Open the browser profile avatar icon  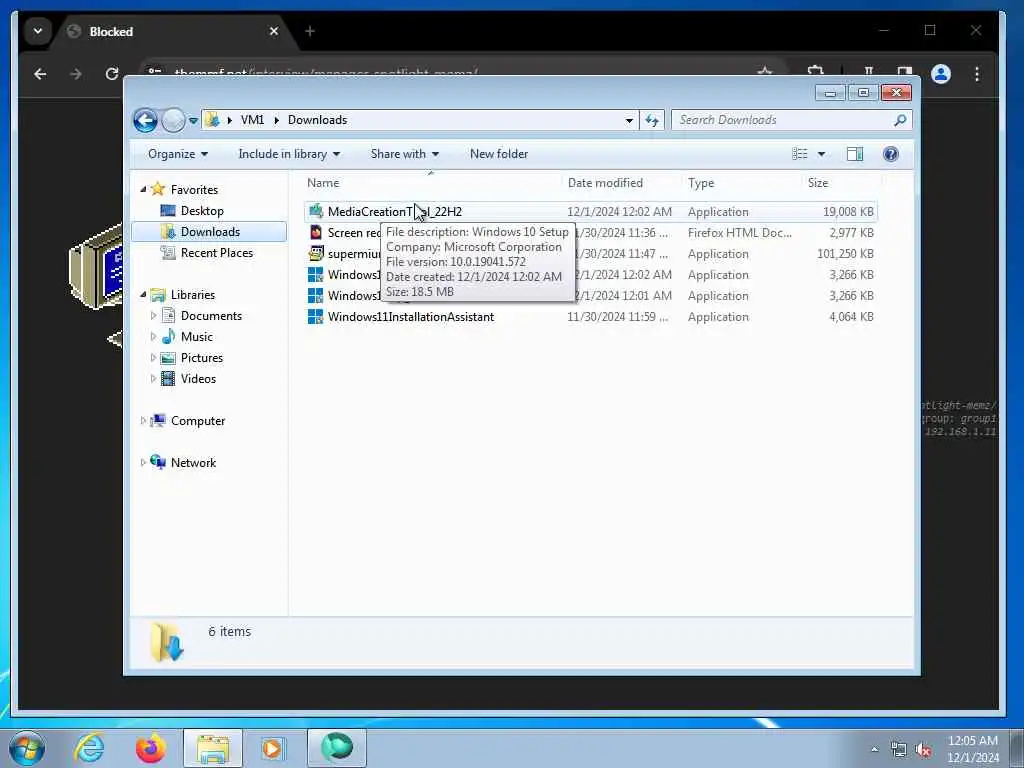click(x=941, y=74)
